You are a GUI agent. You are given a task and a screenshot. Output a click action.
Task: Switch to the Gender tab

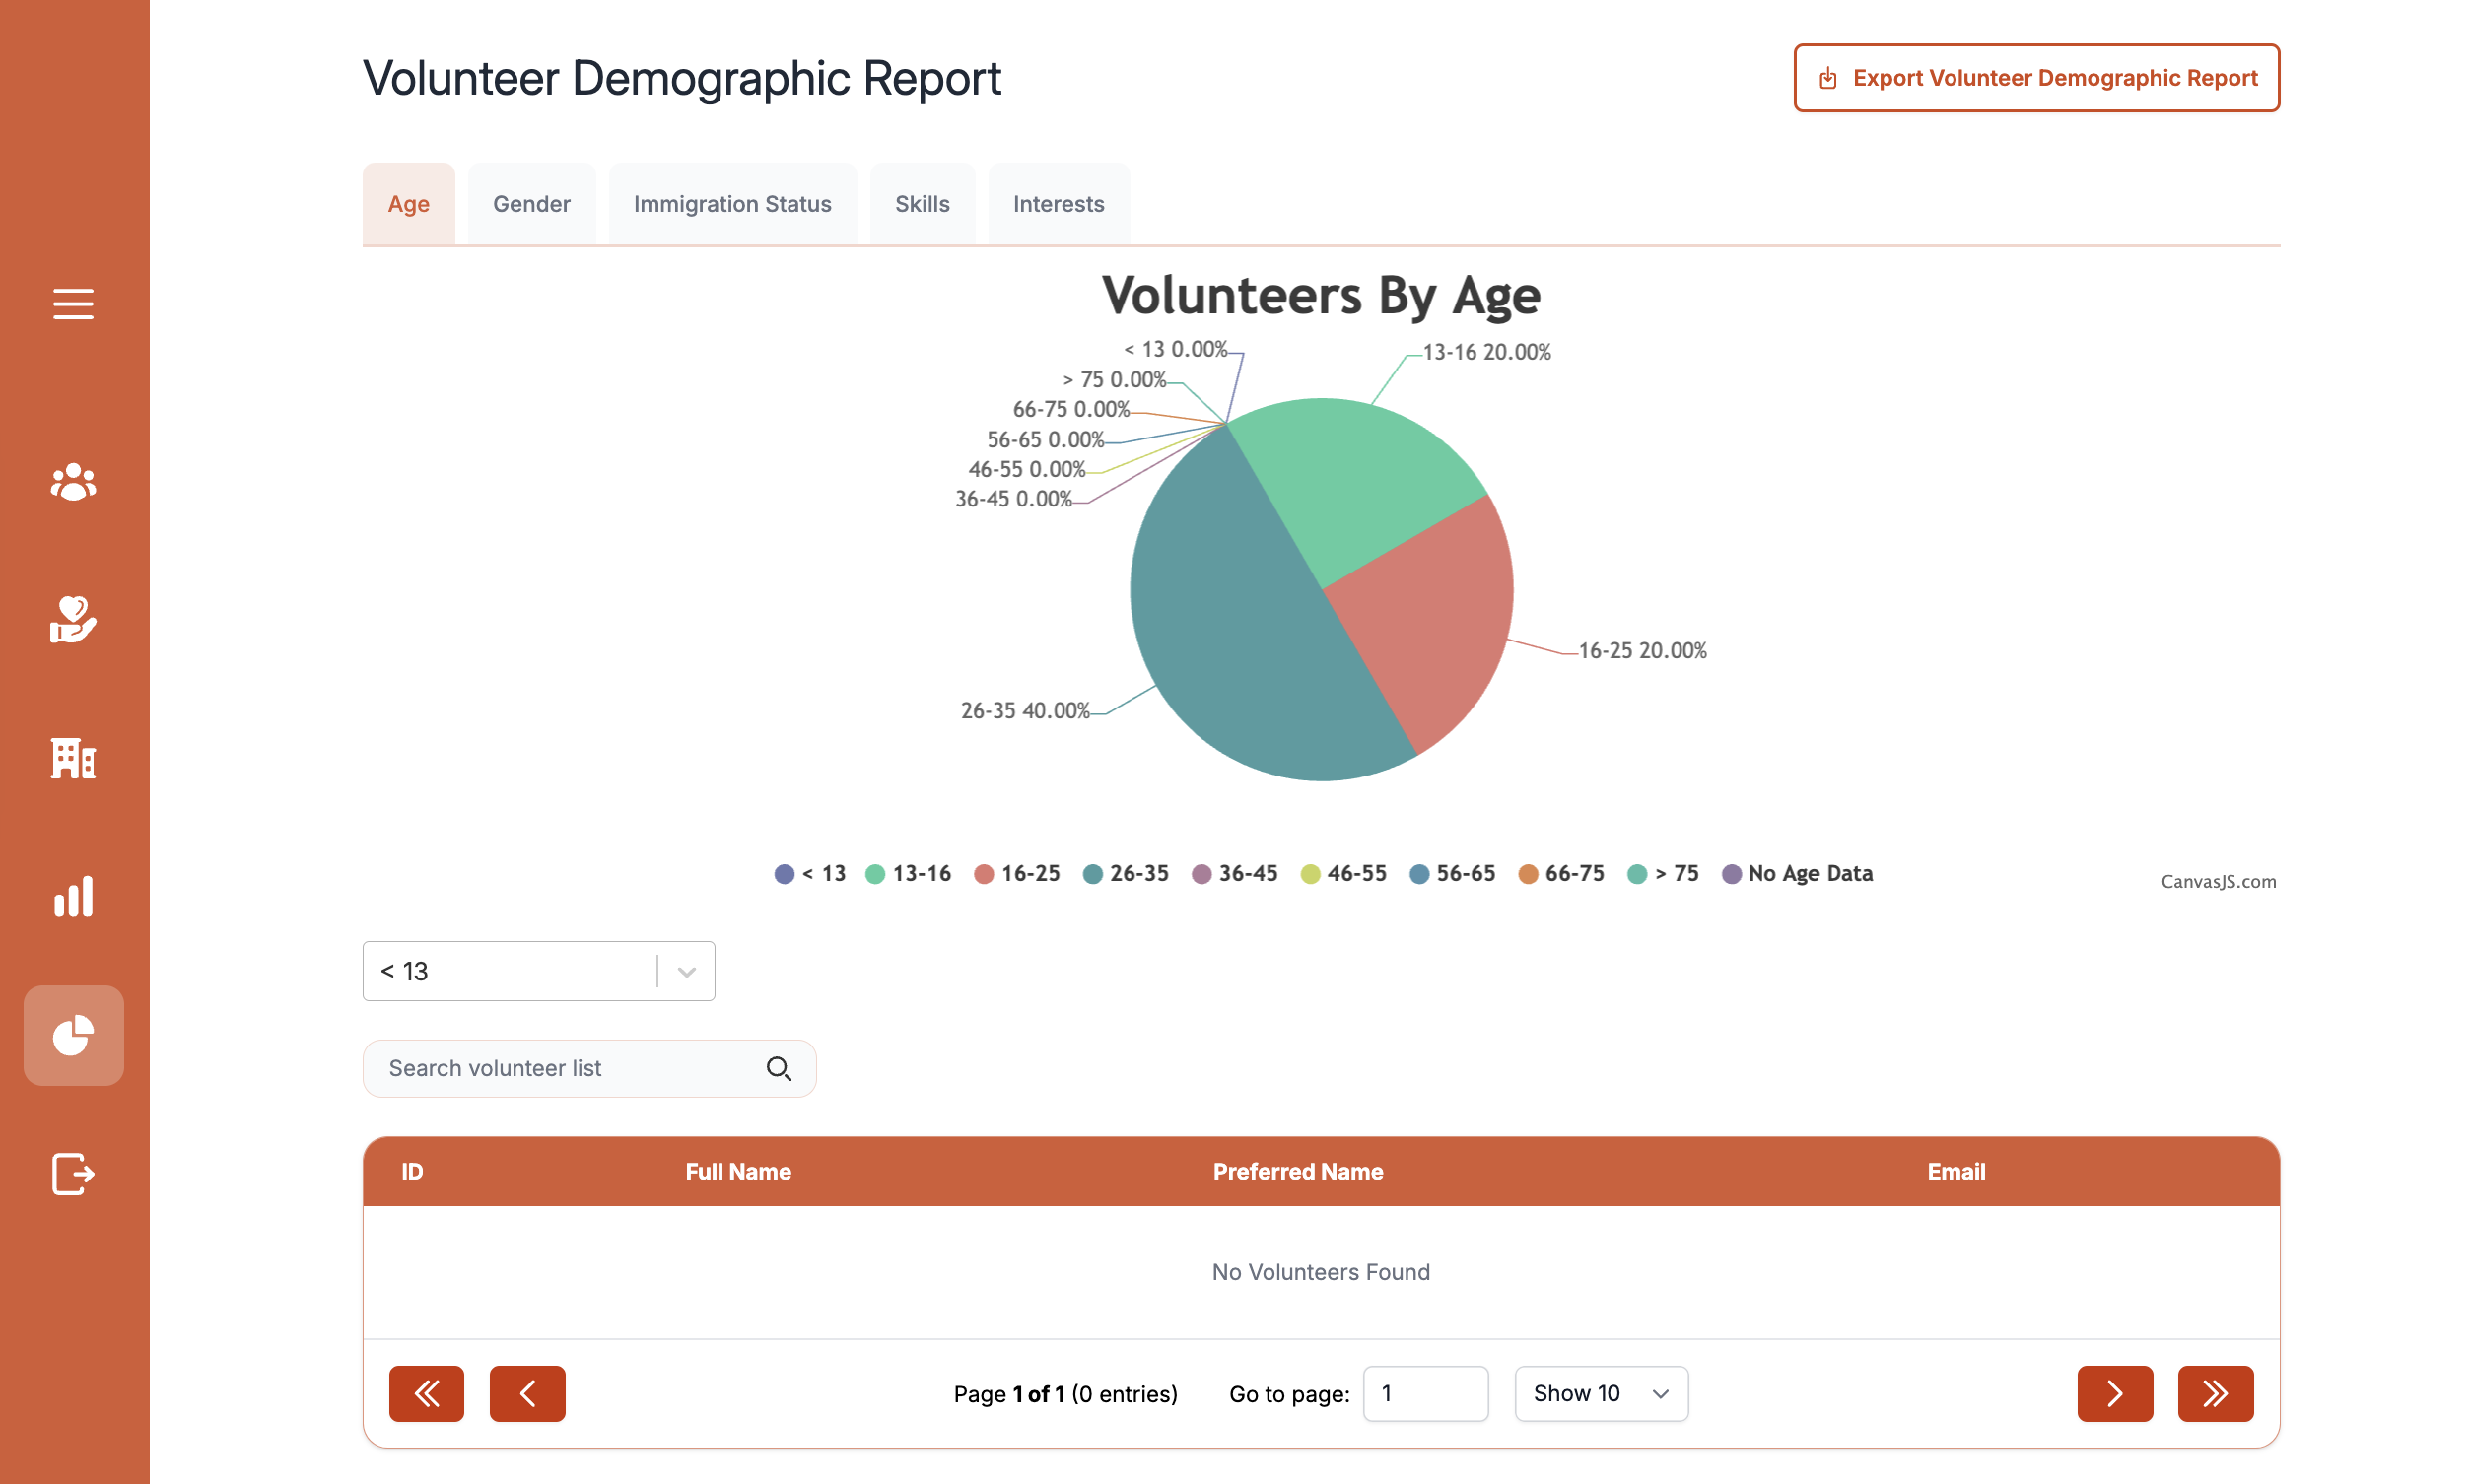pyautogui.click(x=531, y=204)
